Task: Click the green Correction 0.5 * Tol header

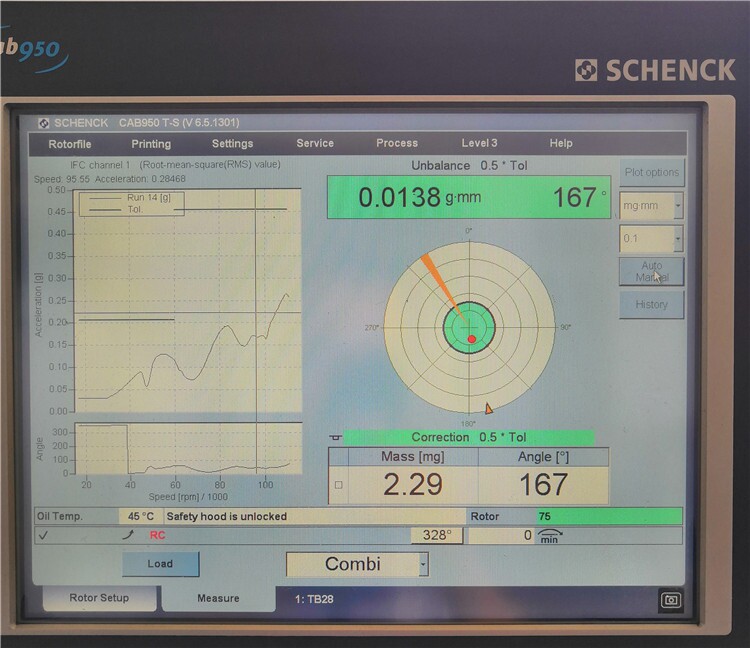Action: pyautogui.click(x=469, y=437)
